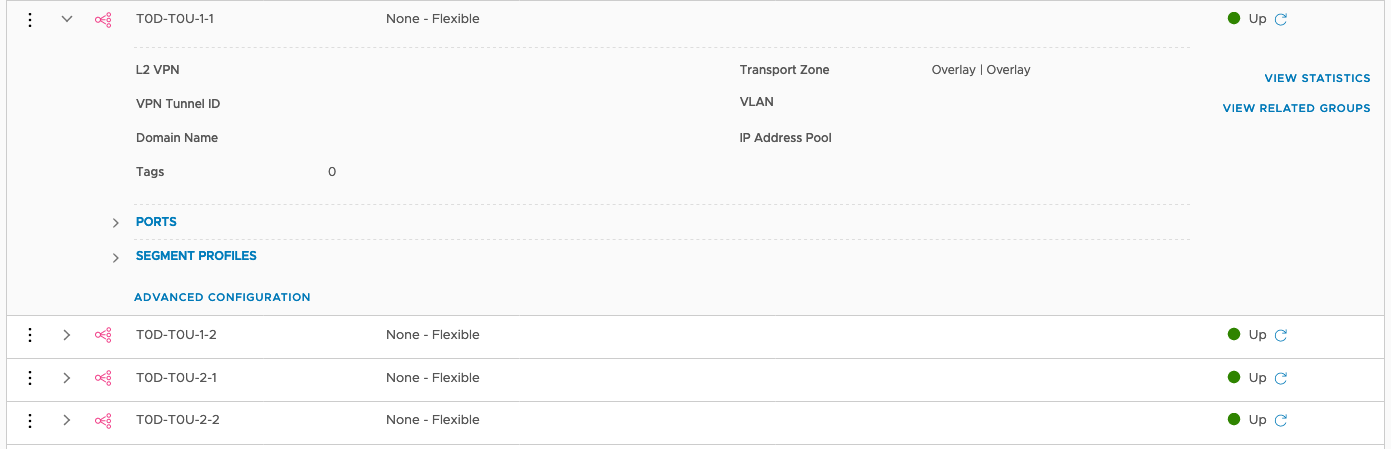Expand the T0D-T0U-2-1 segment row
Viewport: 1391px width, 449px height.
click(x=67, y=378)
